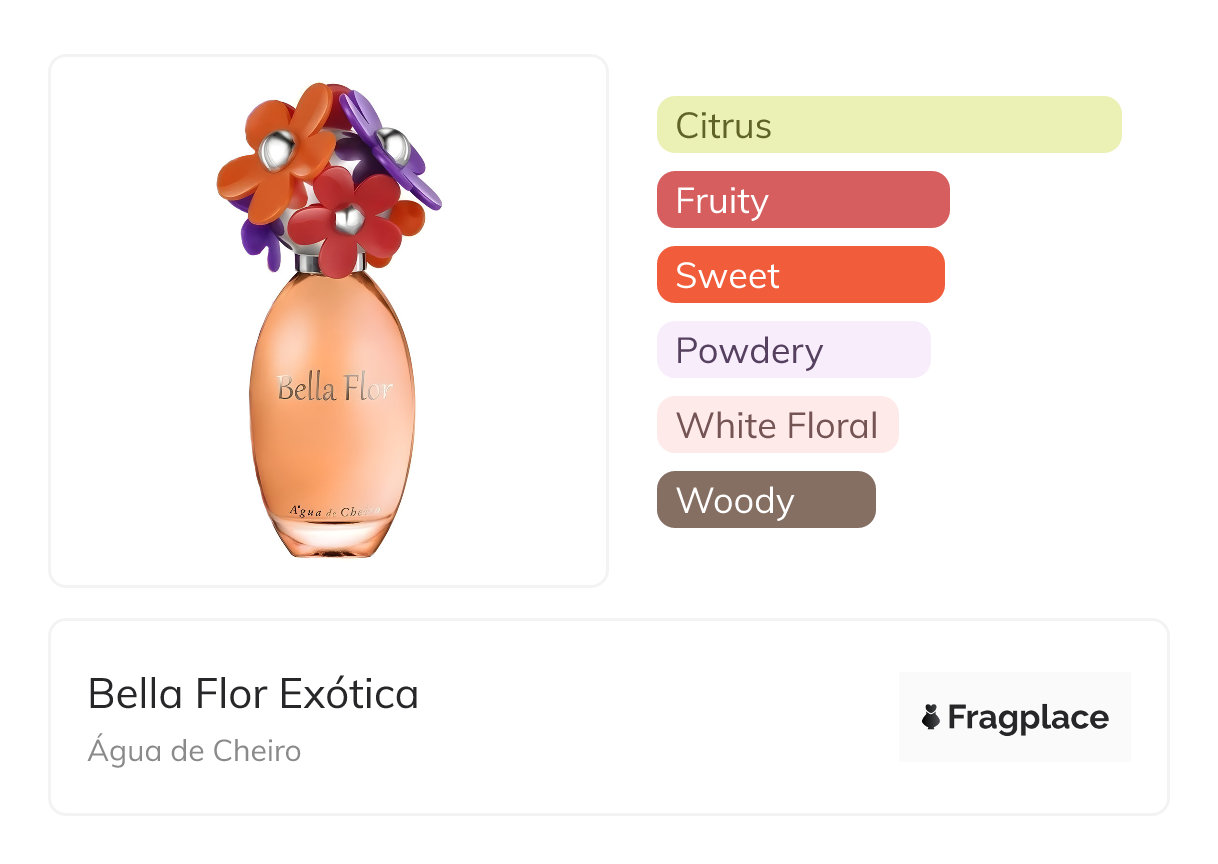
Task: Click the silver heart in the orange flower
Action: 273,152
